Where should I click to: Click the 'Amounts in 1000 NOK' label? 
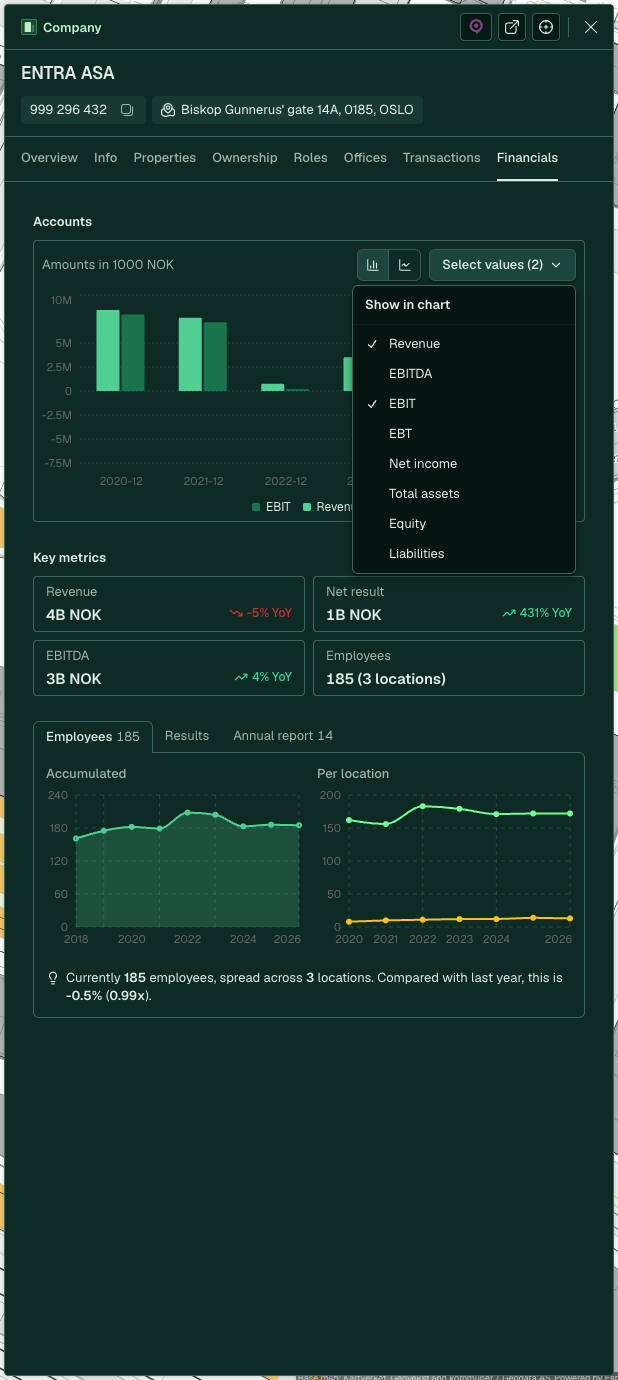click(x=108, y=265)
